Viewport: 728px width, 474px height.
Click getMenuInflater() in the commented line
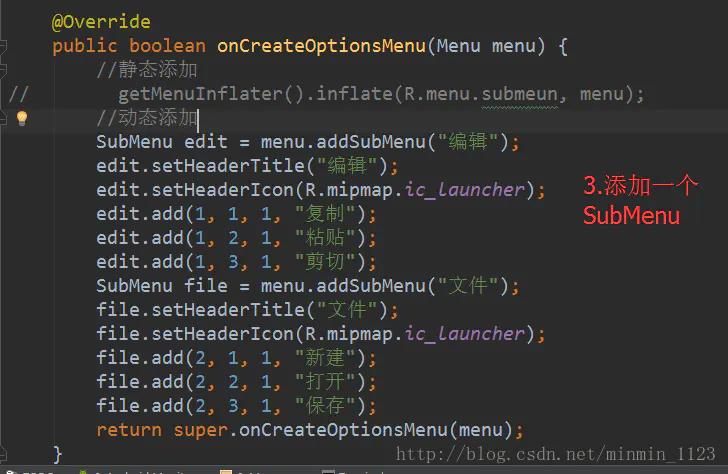[x=211, y=94]
